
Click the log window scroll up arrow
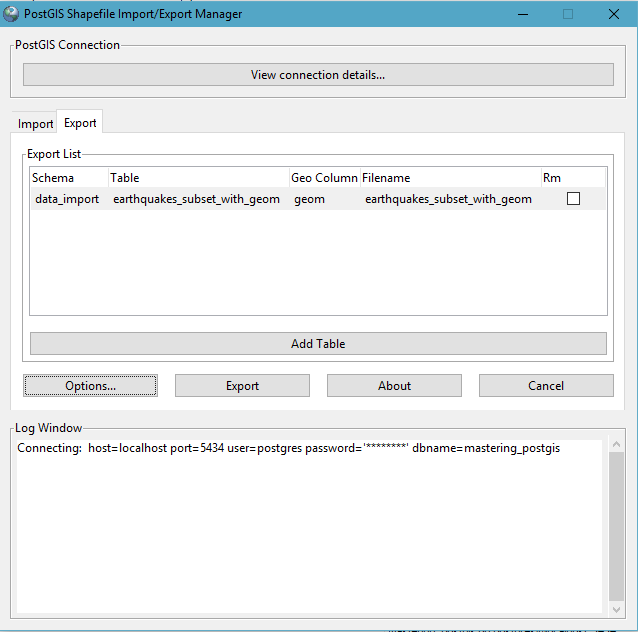(x=616, y=444)
